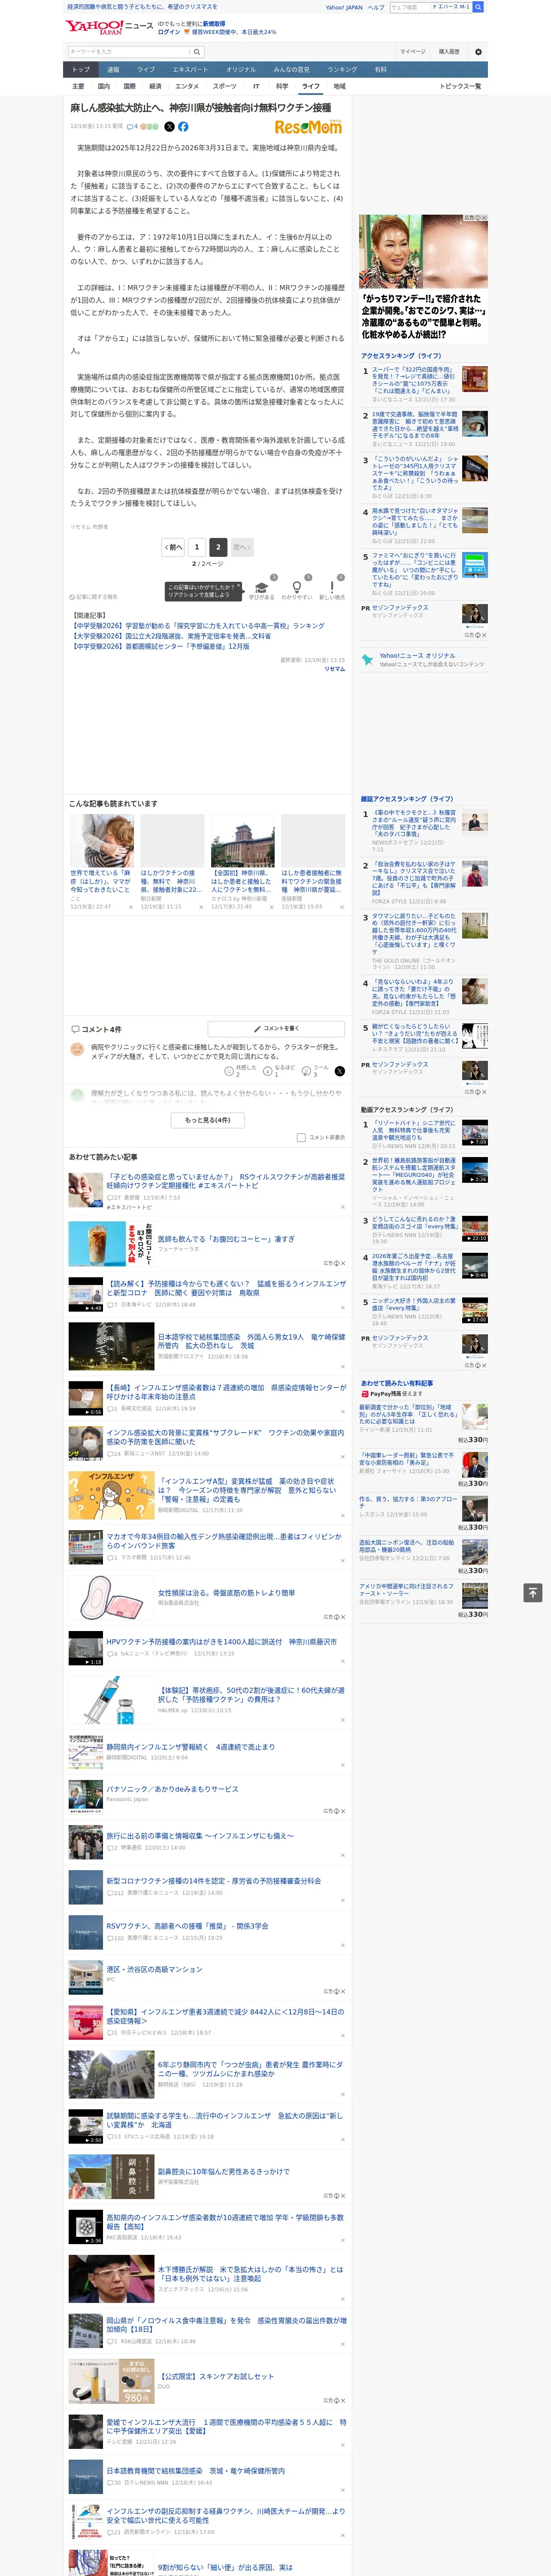This screenshot has height=2576, width=551.
Task: Click the blue web search magnifier button
Action: click(x=478, y=7)
